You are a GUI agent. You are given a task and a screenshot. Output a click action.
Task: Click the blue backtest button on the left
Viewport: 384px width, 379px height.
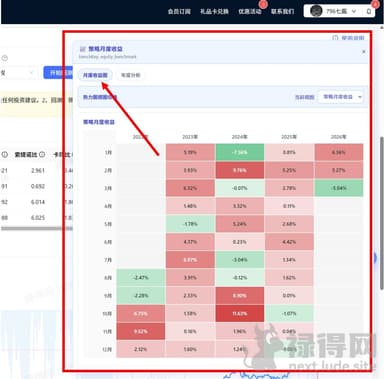58,73
